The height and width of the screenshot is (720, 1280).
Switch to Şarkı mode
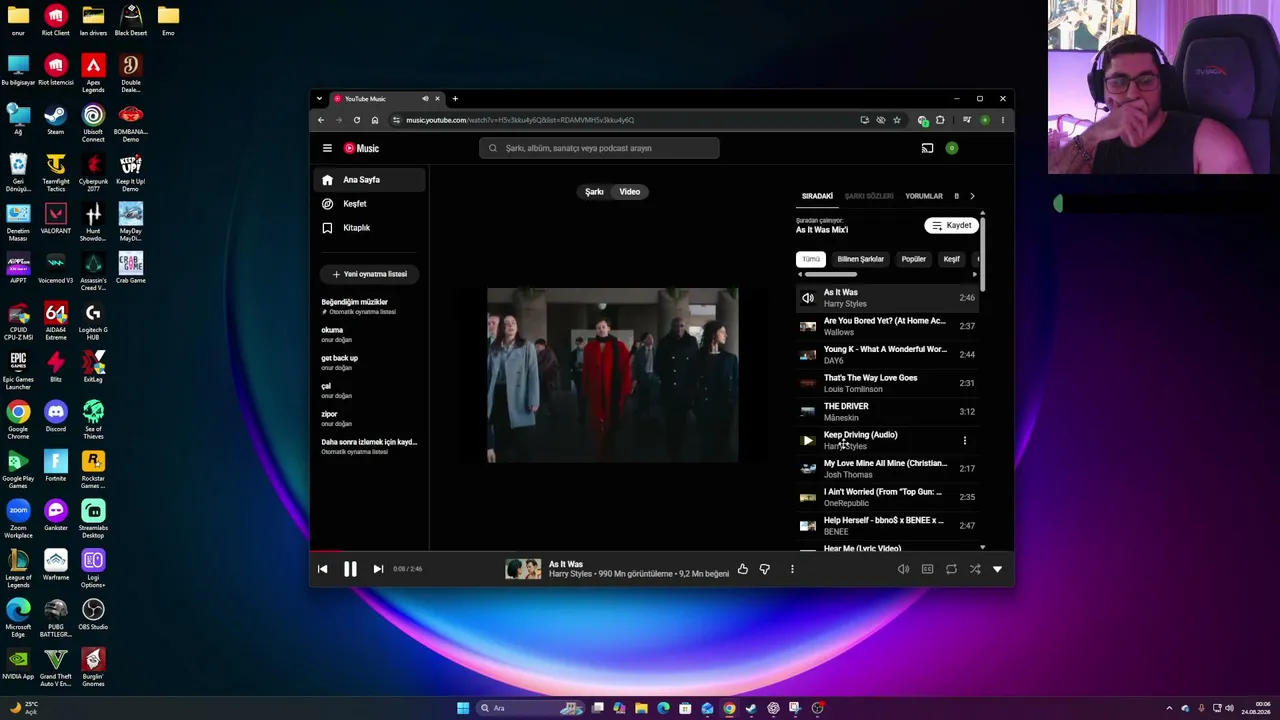[594, 192]
